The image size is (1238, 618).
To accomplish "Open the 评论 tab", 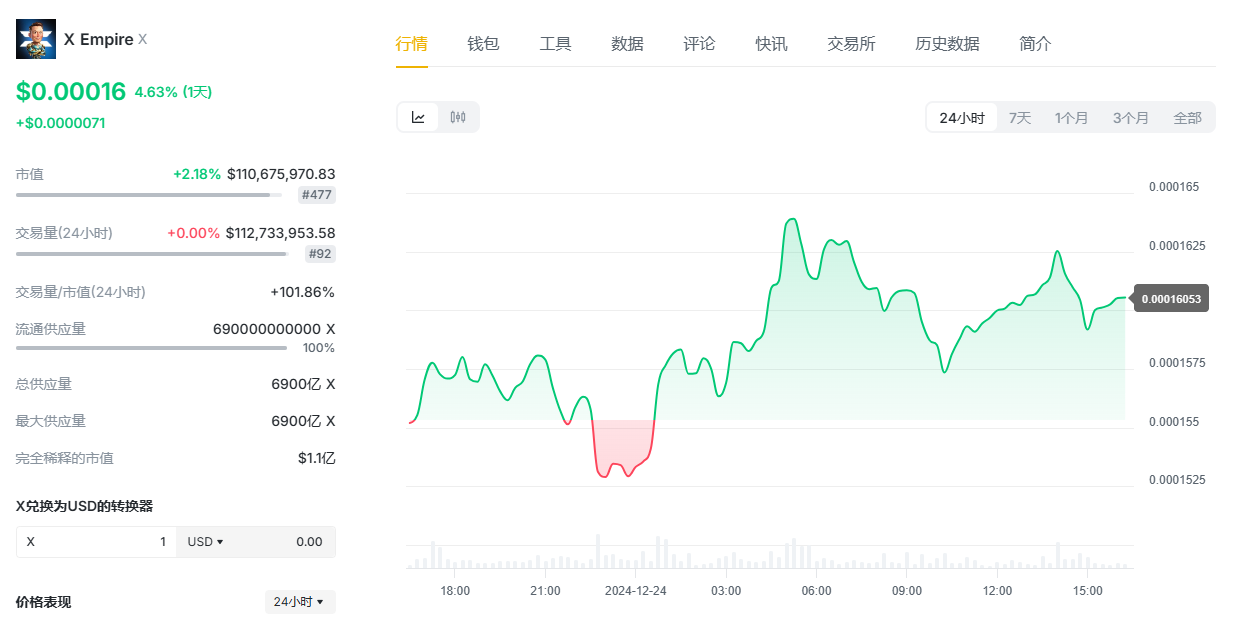I will point(699,44).
